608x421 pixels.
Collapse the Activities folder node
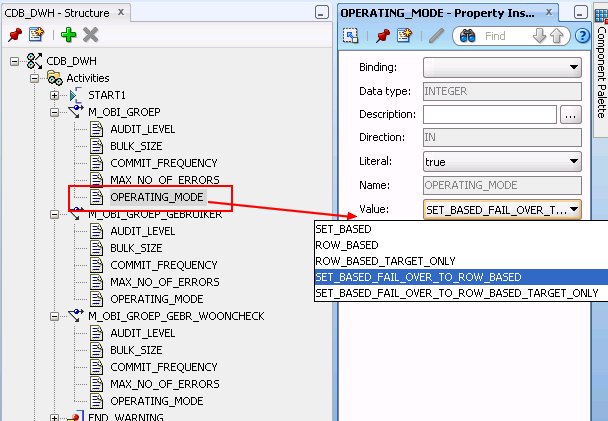35,78
